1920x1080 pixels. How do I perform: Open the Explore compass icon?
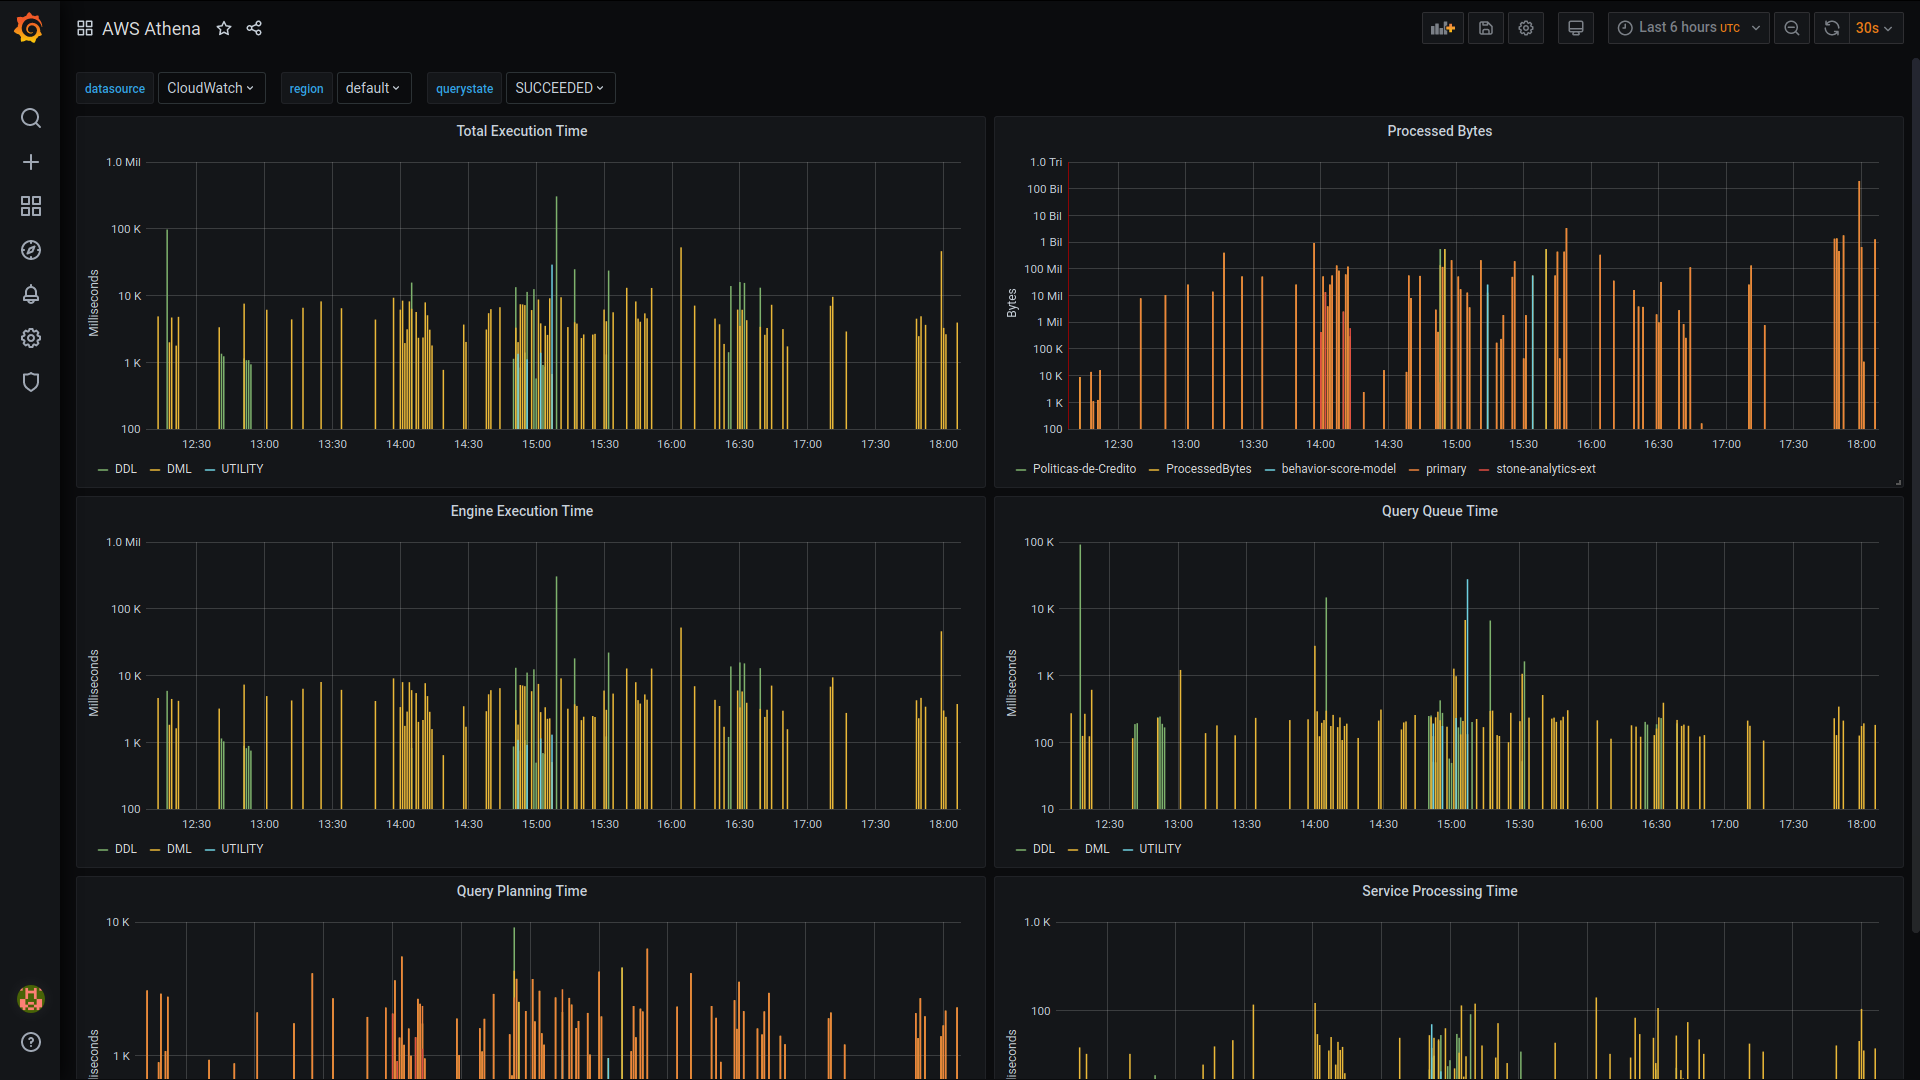click(31, 250)
